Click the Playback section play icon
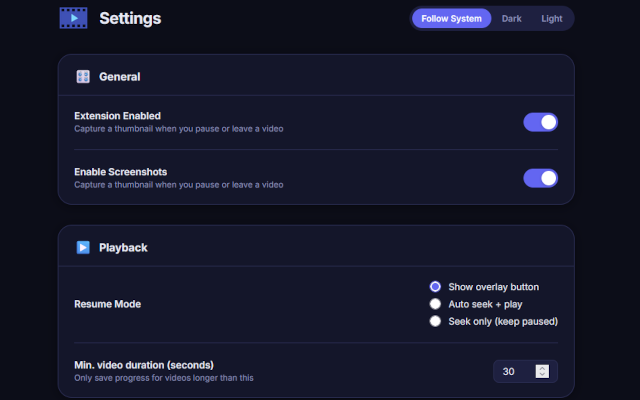 click(83, 247)
